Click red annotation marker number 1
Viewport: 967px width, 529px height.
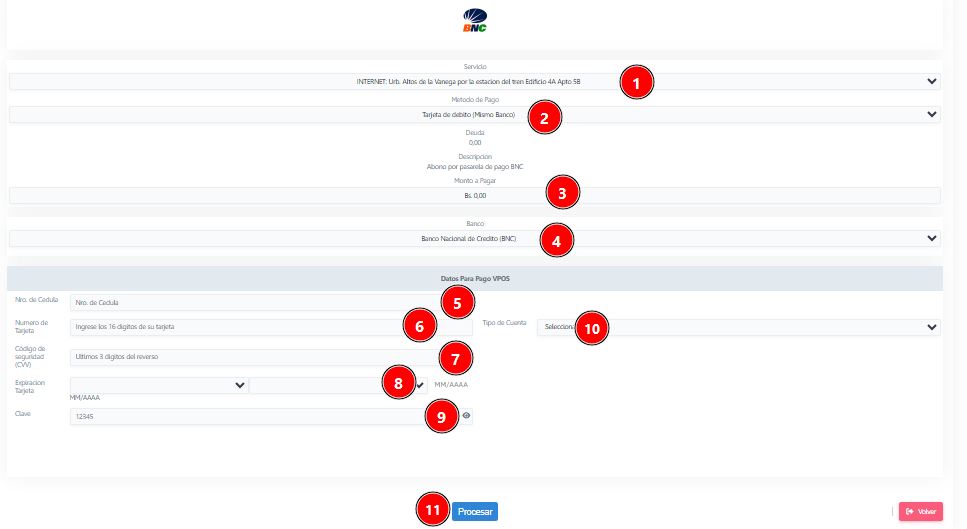point(636,82)
